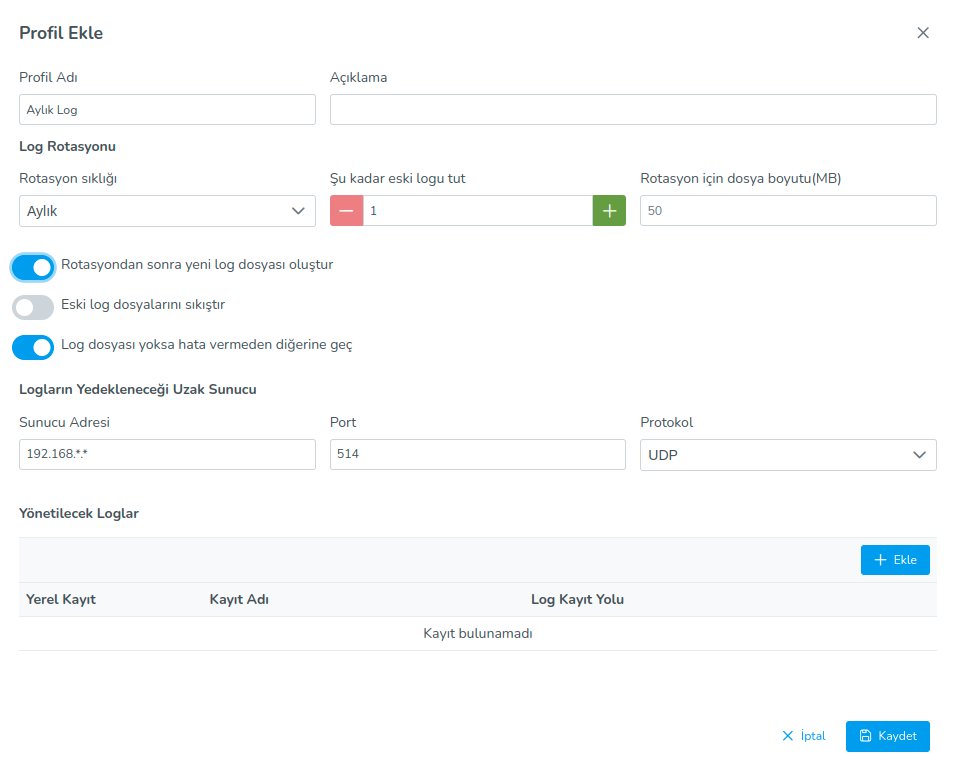Click the red minus decrement button
The height and width of the screenshot is (768, 955).
[x=346, y=211]
